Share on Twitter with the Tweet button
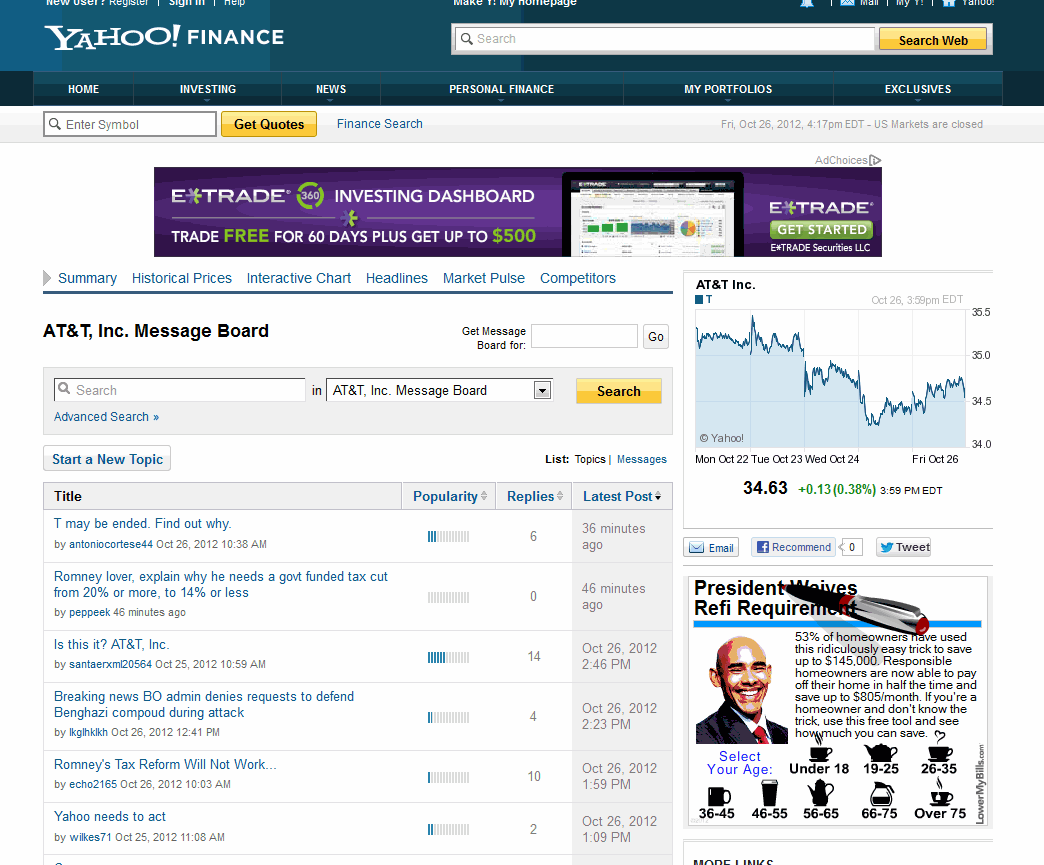 pyautogui.click(x=903, y=547)
